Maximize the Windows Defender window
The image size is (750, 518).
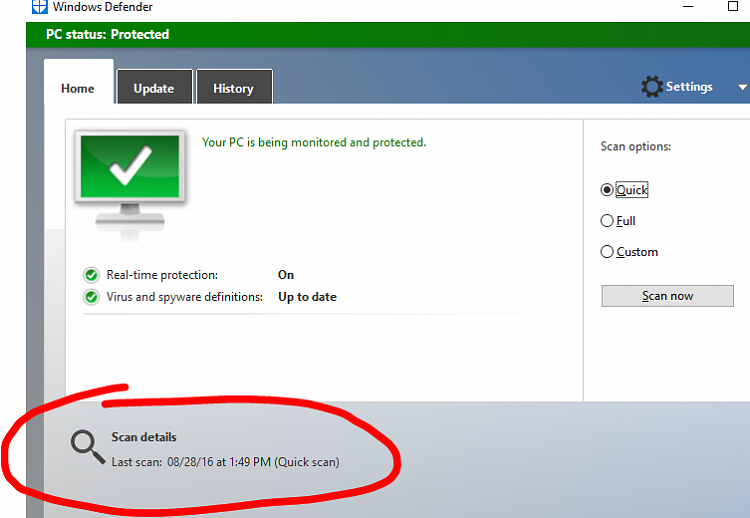click(733, 6)
